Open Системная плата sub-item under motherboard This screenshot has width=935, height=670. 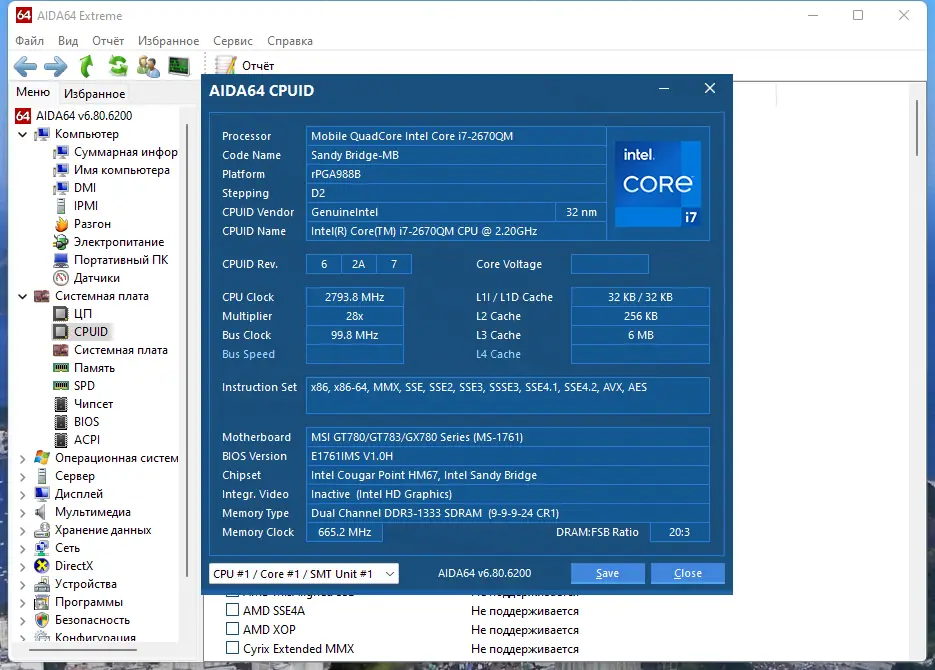(110, 350)
